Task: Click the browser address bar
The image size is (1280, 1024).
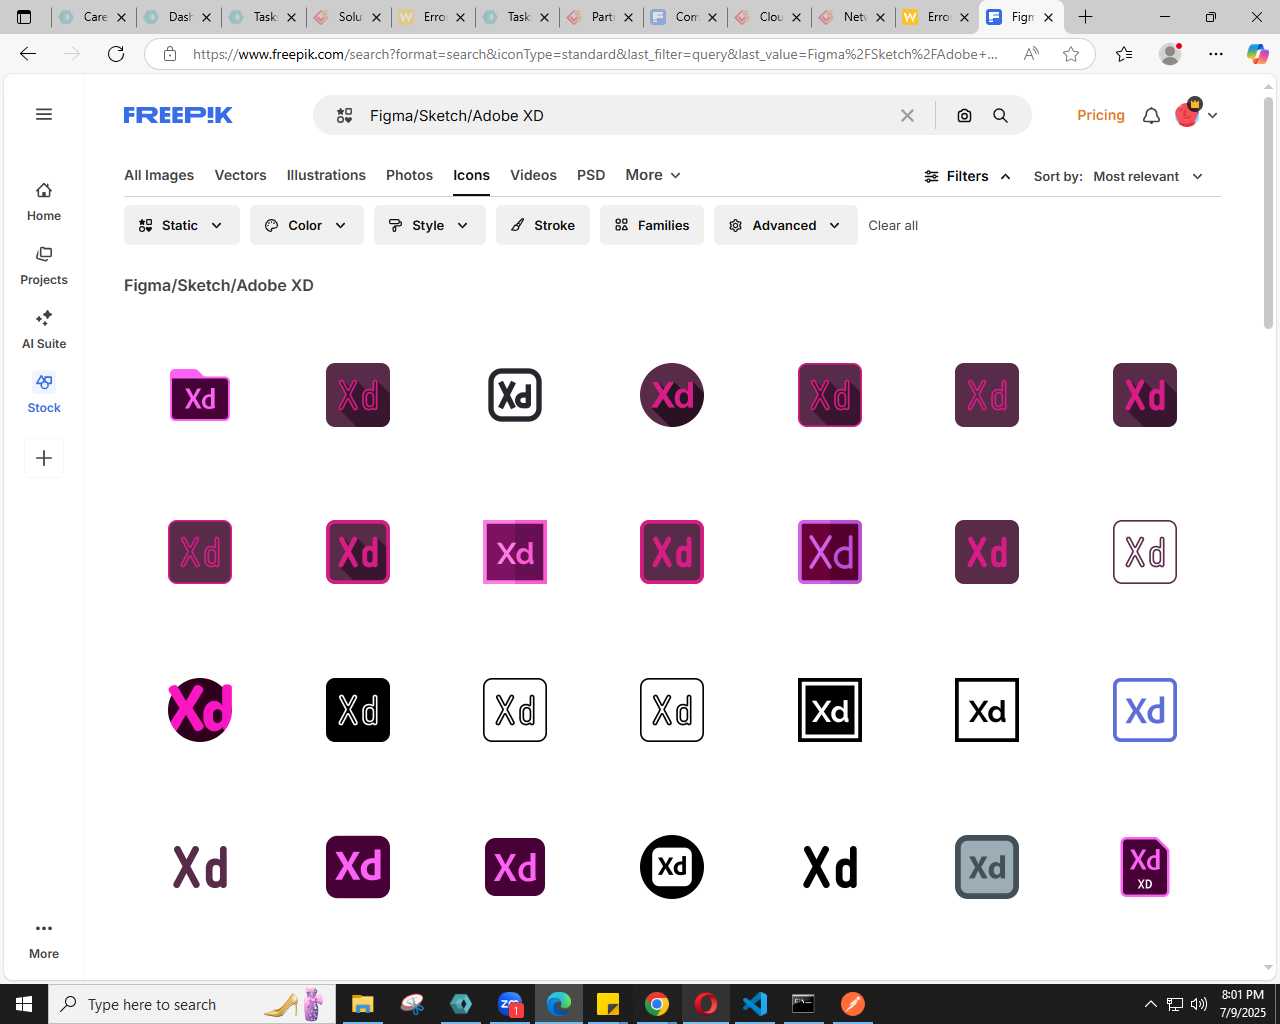Action: [595, 54]
